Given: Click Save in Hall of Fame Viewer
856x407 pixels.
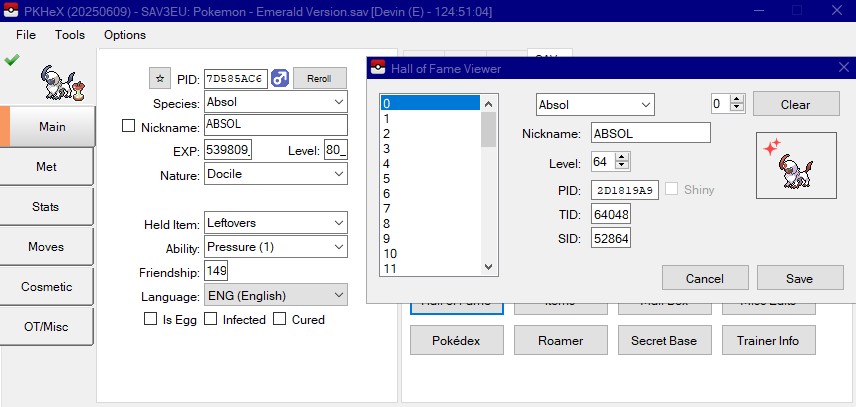Looking at the screenshot, I should [x=799, y=278].
